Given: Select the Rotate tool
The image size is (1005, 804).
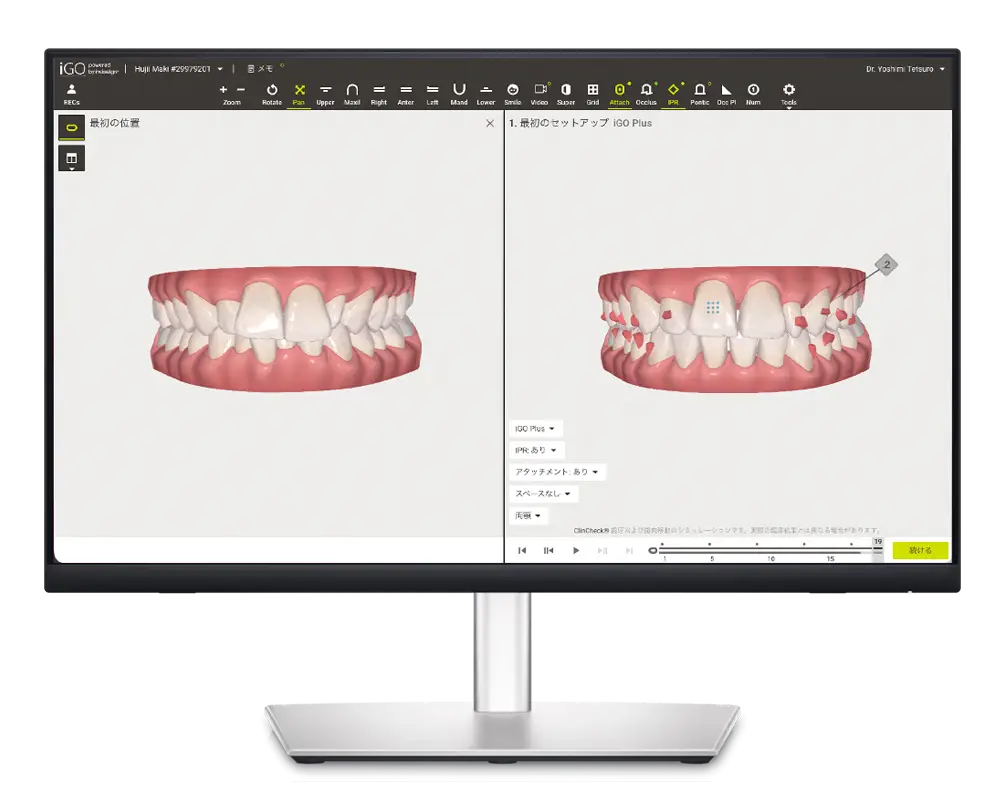Looking at the screenshot, I should (x=272, y=94).
